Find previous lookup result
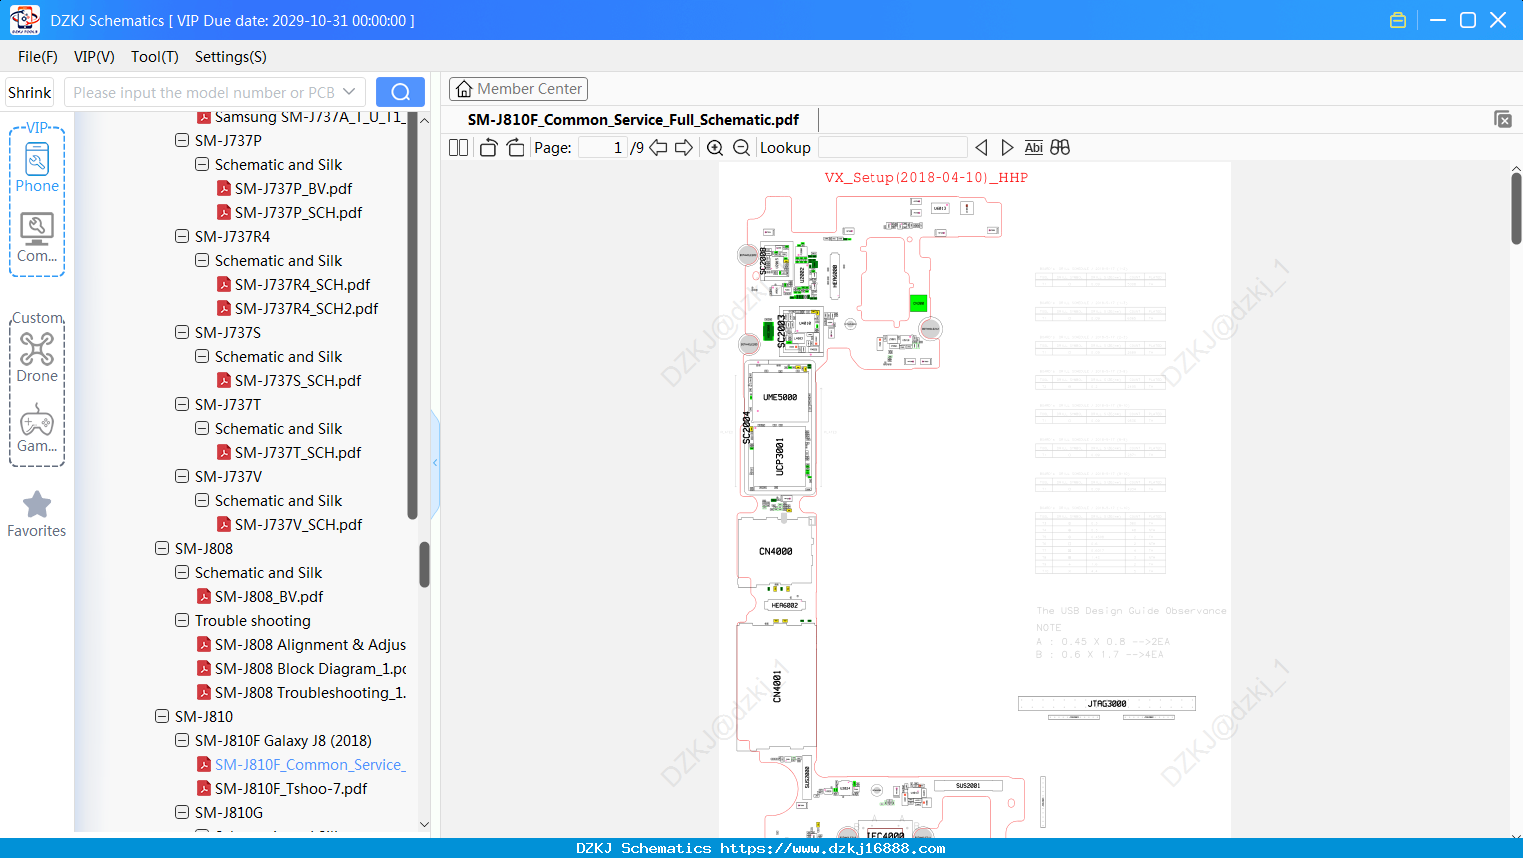The height and width of the screenshot is (858, 1523). pyautogui.click(x=981, y=148)
